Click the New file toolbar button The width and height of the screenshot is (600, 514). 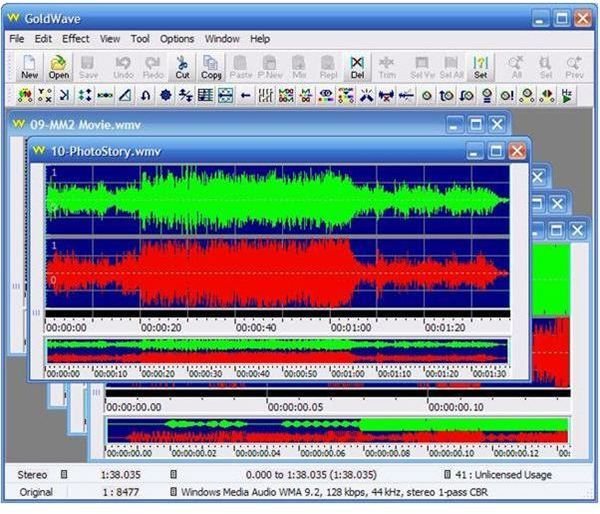coord(29,67)
